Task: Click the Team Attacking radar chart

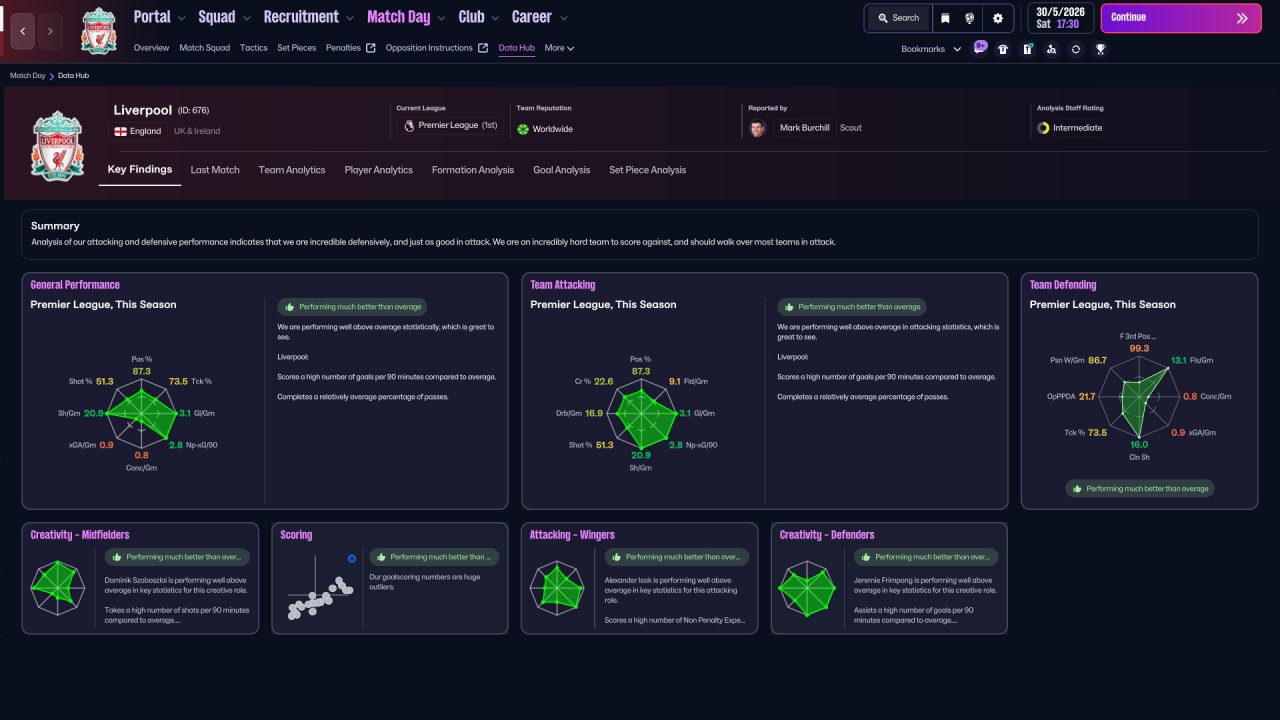Action: pos(641,413)
